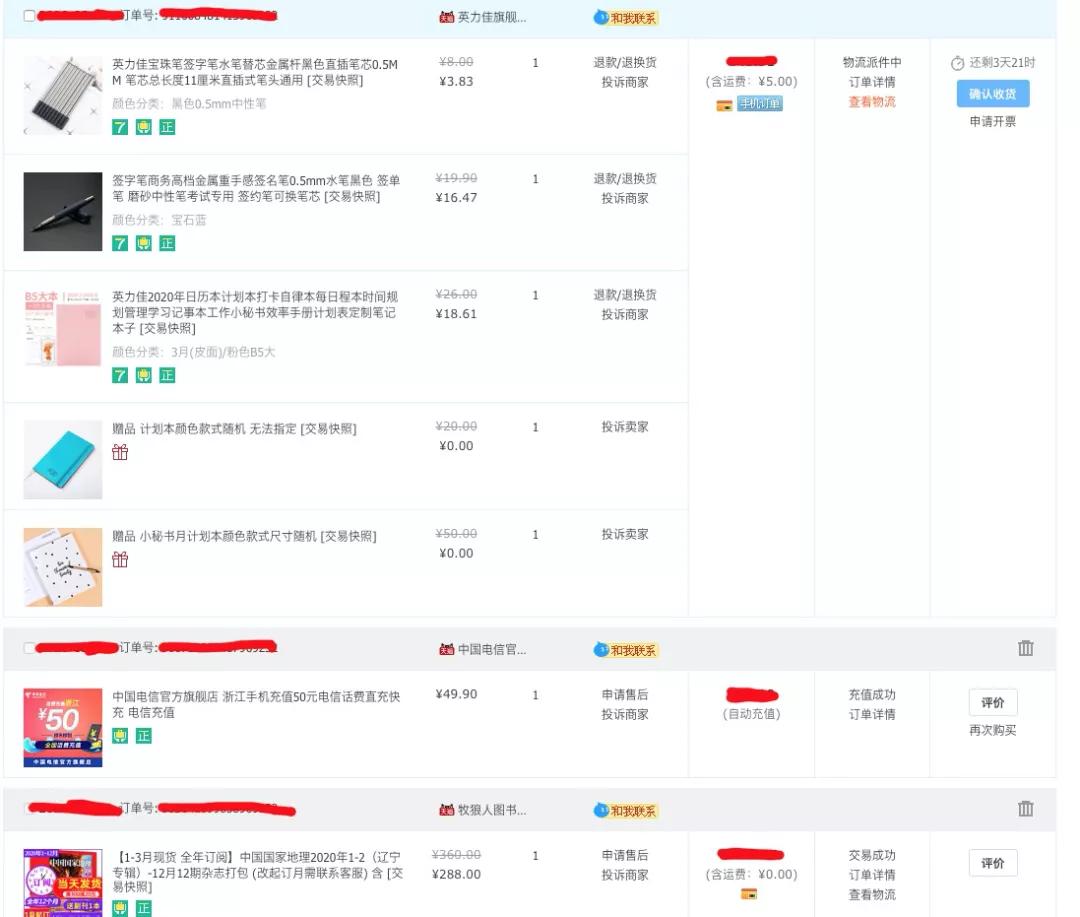Click the gift icon under the free planner item
Viewport: 1080px width, 917px height.
click(x=120, y=452)
